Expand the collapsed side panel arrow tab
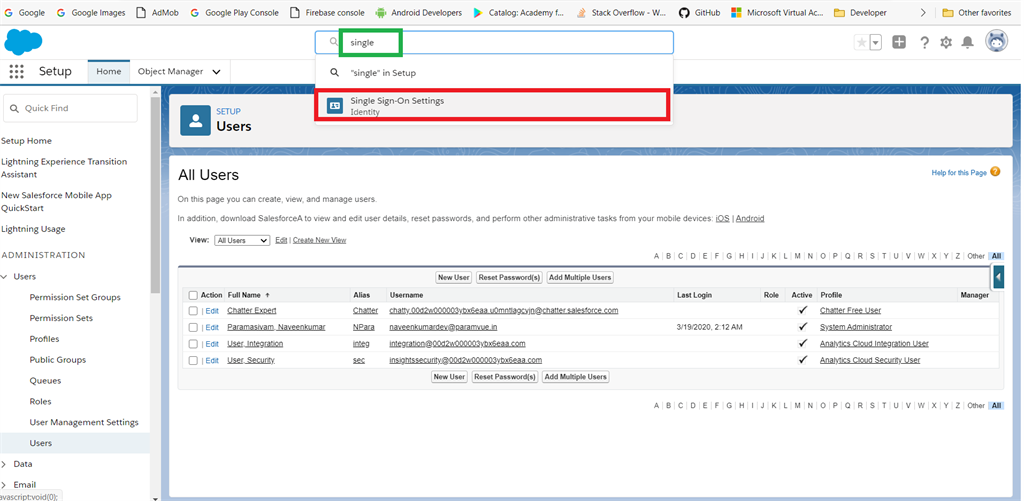 pyautogui.click(x=999, y=278)
